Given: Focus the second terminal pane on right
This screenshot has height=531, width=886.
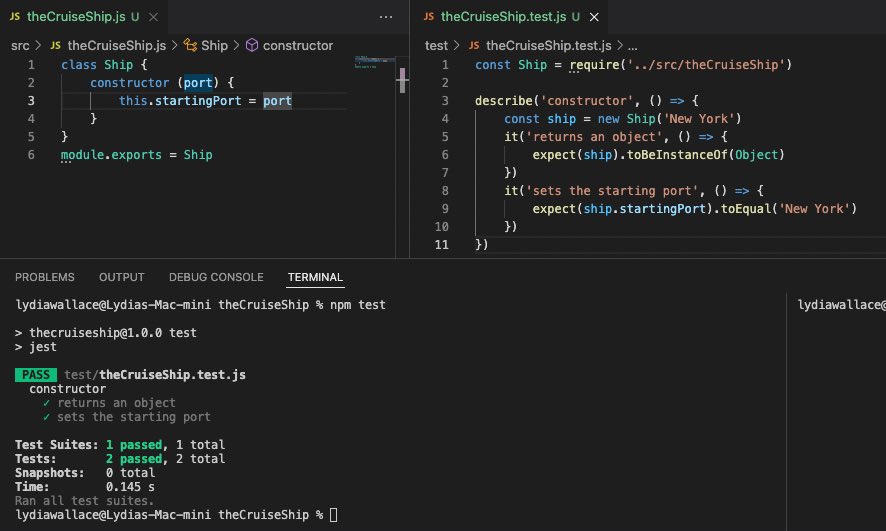Looking at the screenshot, I should tap(836, 411).
